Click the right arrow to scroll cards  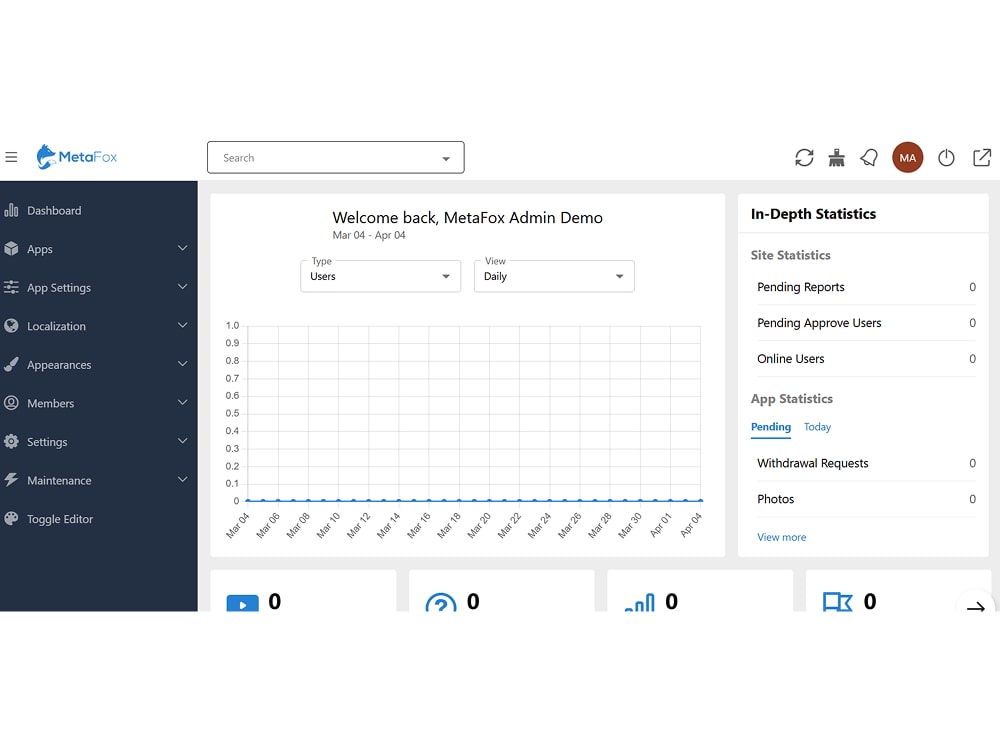pos(976,607)
